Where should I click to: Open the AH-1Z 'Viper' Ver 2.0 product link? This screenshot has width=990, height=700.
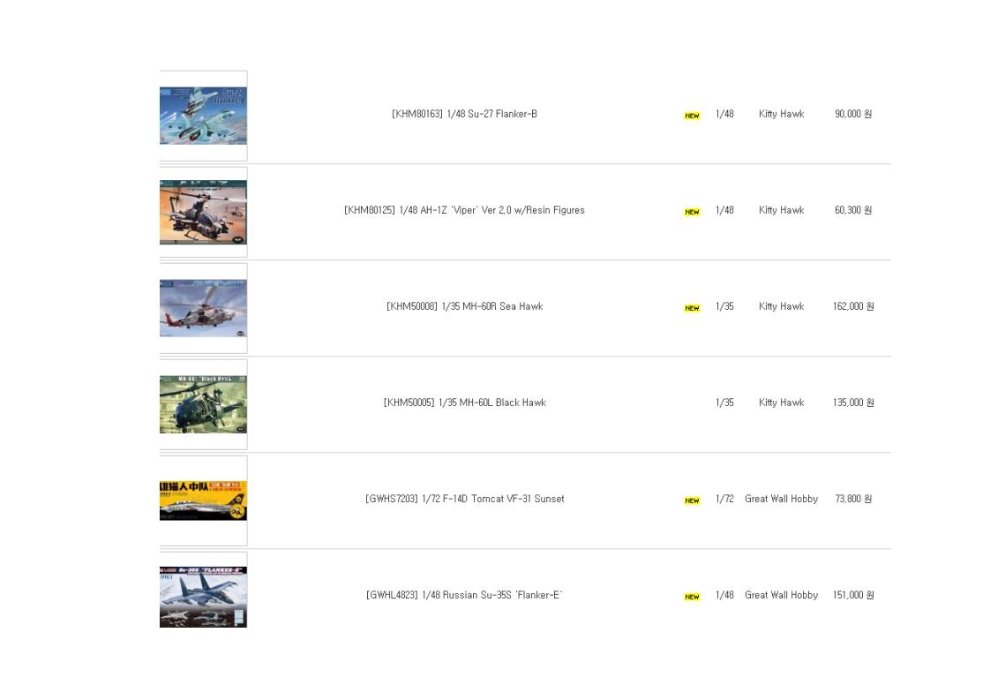[x=464, y=210]
